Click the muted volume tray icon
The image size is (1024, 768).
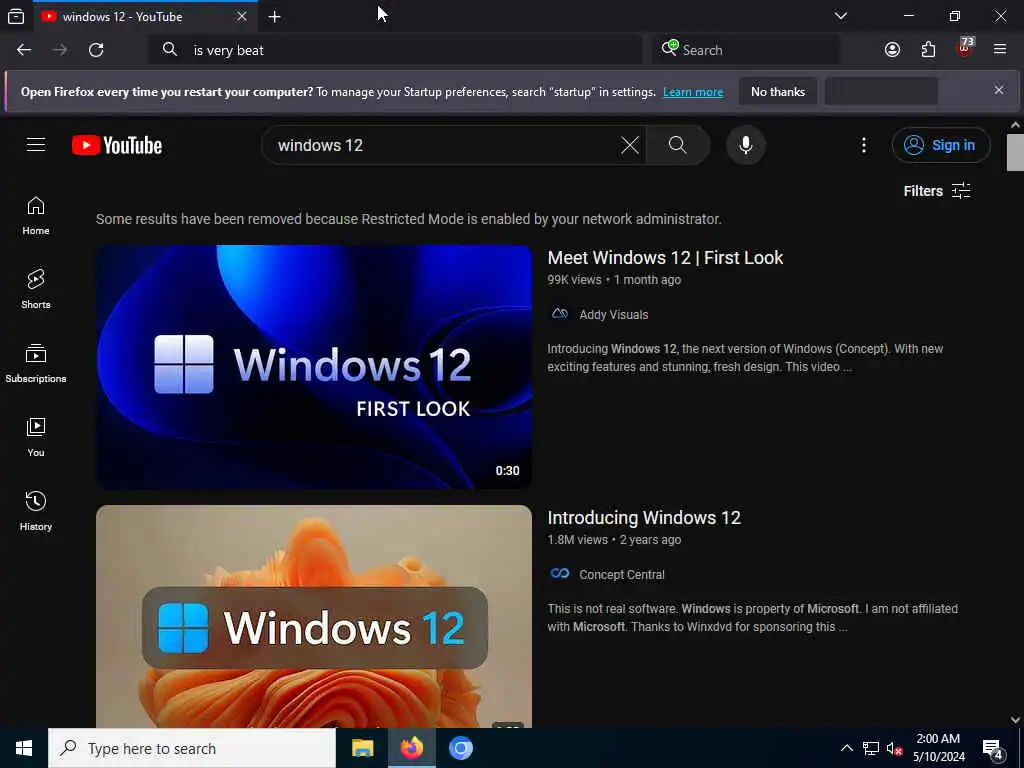(x=894, y=748)
